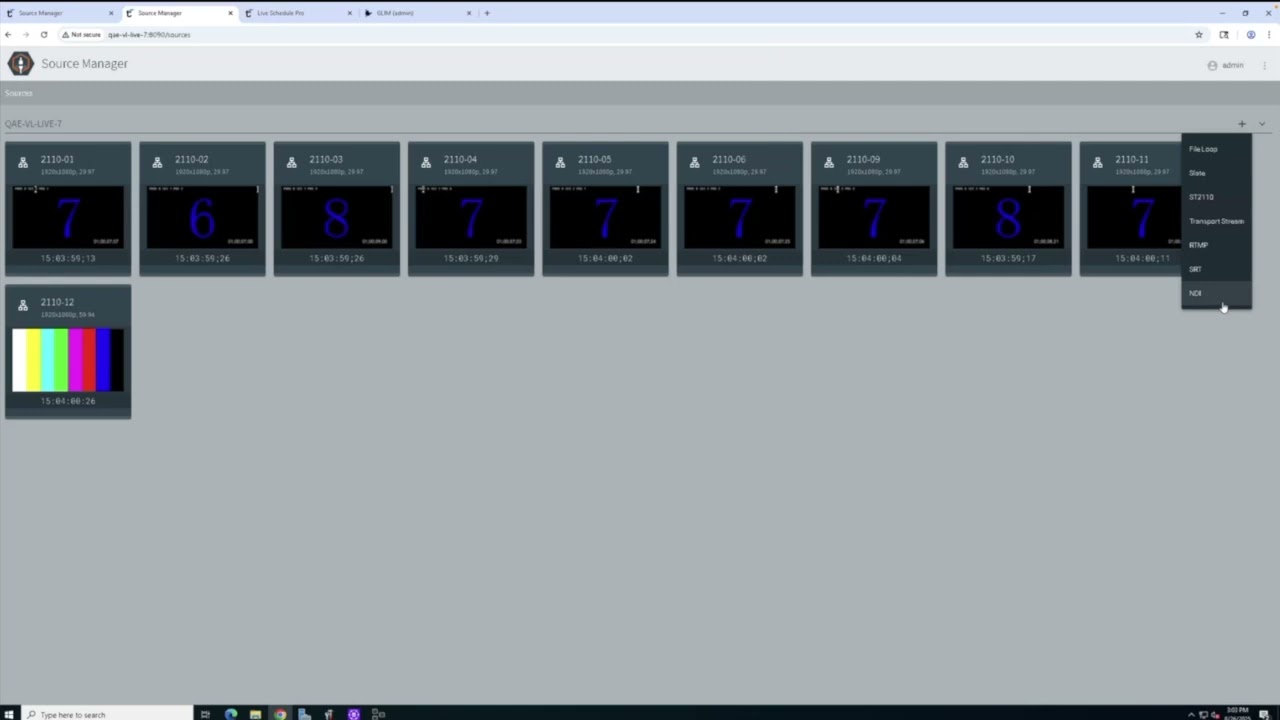This screenshot has width=1280, height=720.
Task: Open the 2110-02 video preview thumbnail
Action: [x=202, y=217]
